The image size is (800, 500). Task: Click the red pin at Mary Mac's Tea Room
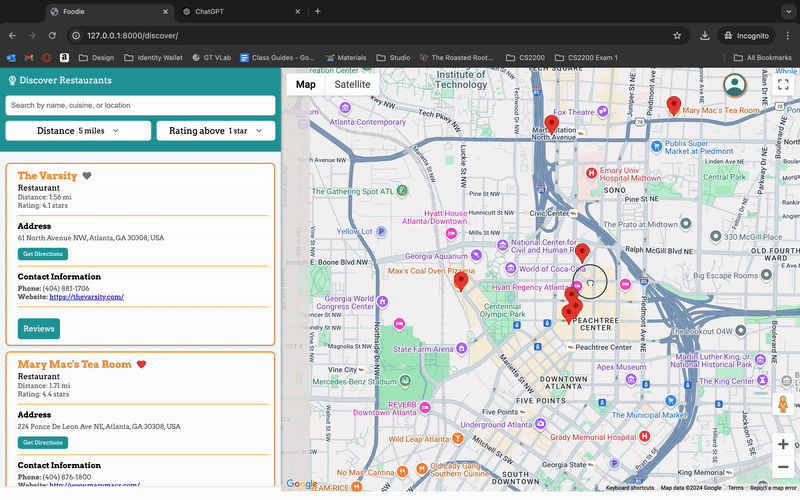coord(674,106)
